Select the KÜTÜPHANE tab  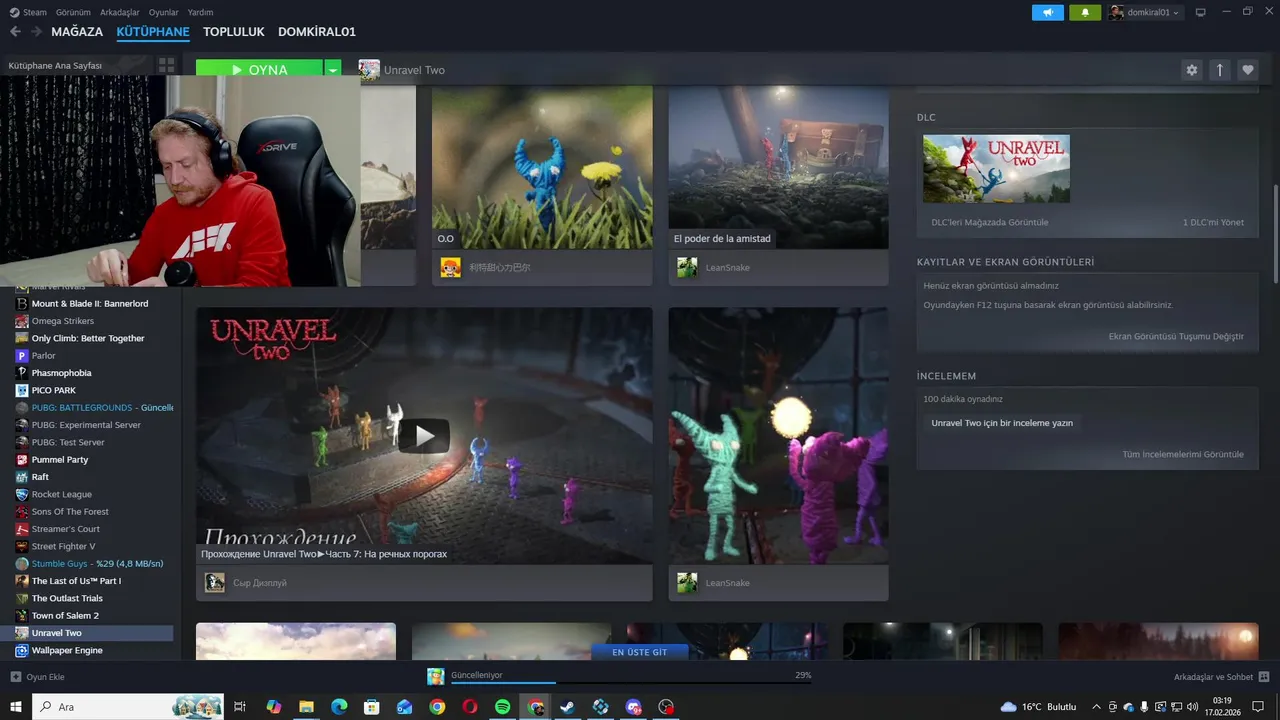click(153, 32)
